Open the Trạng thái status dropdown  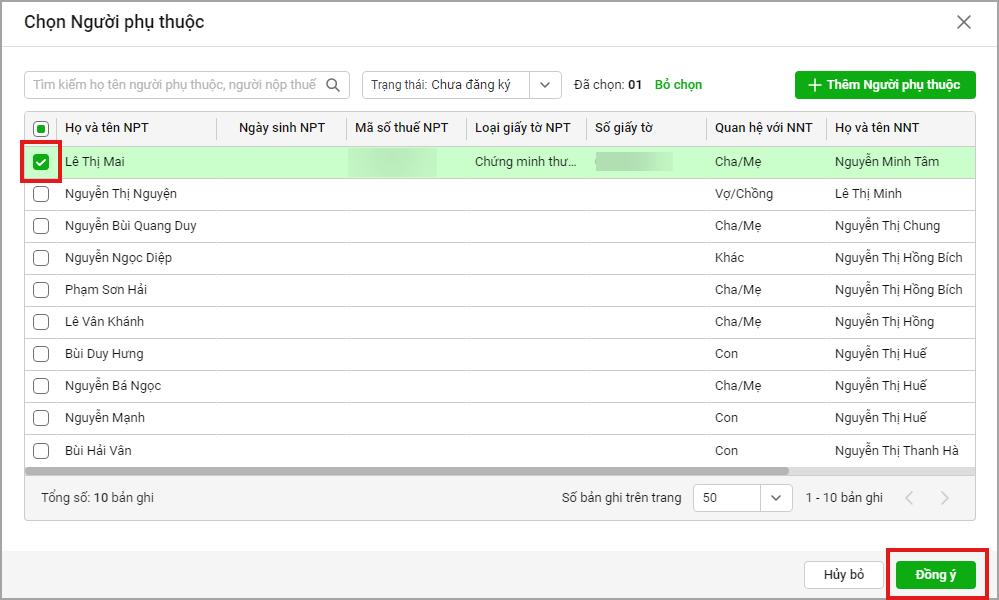pos(544,85)
